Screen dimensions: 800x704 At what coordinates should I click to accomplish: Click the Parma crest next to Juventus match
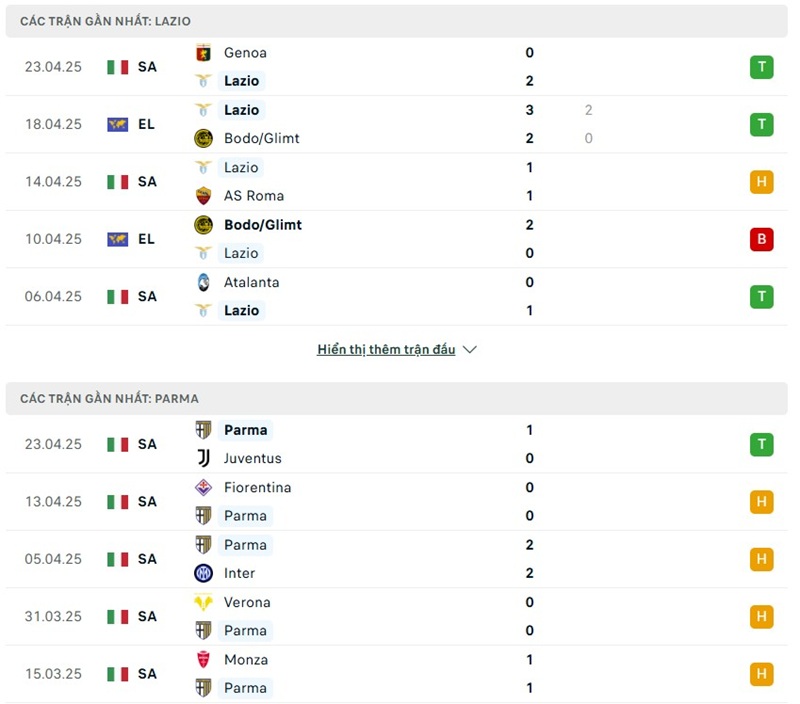point(202,429)
